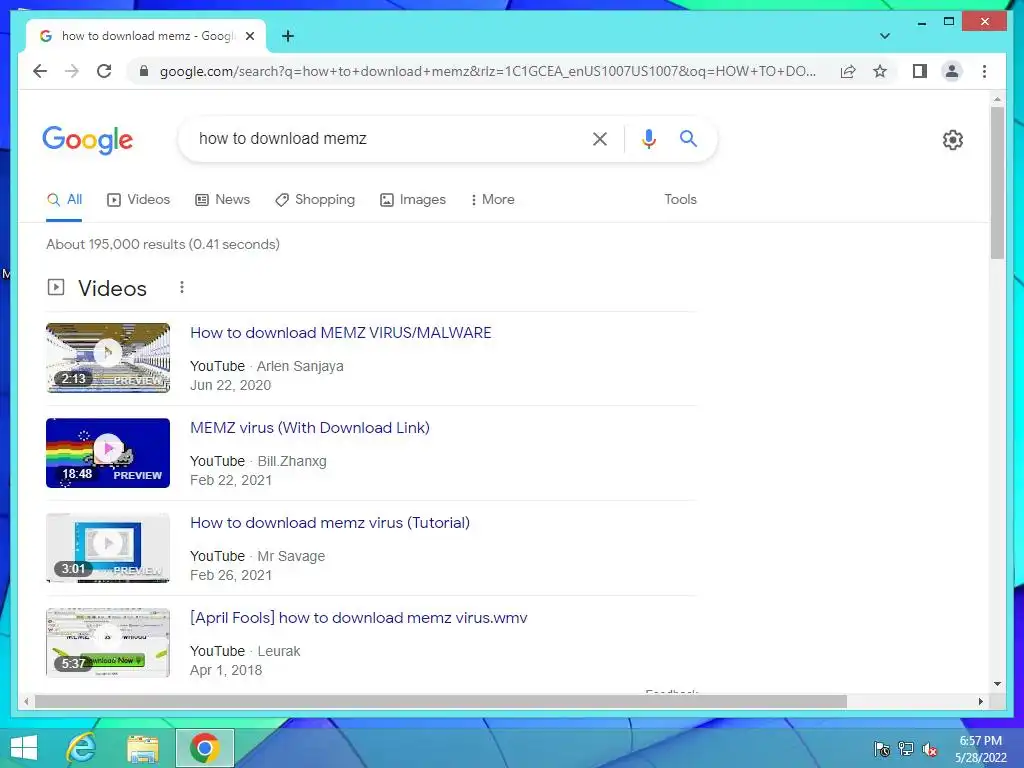
Task: Close the 'how to download memz' tab
Action: [x=249, y=36]
